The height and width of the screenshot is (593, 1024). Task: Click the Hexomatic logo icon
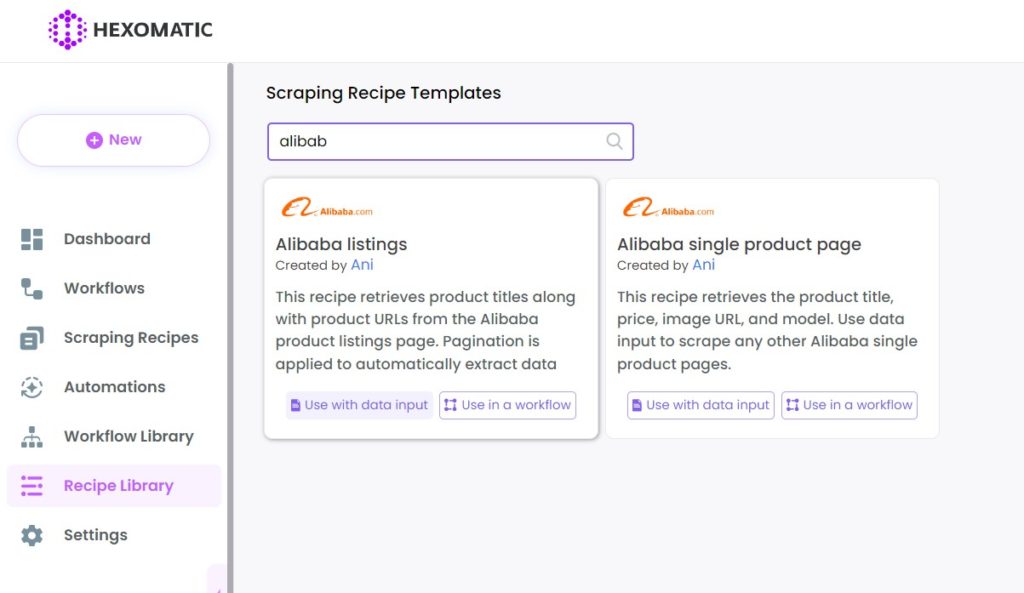[67, 29]
